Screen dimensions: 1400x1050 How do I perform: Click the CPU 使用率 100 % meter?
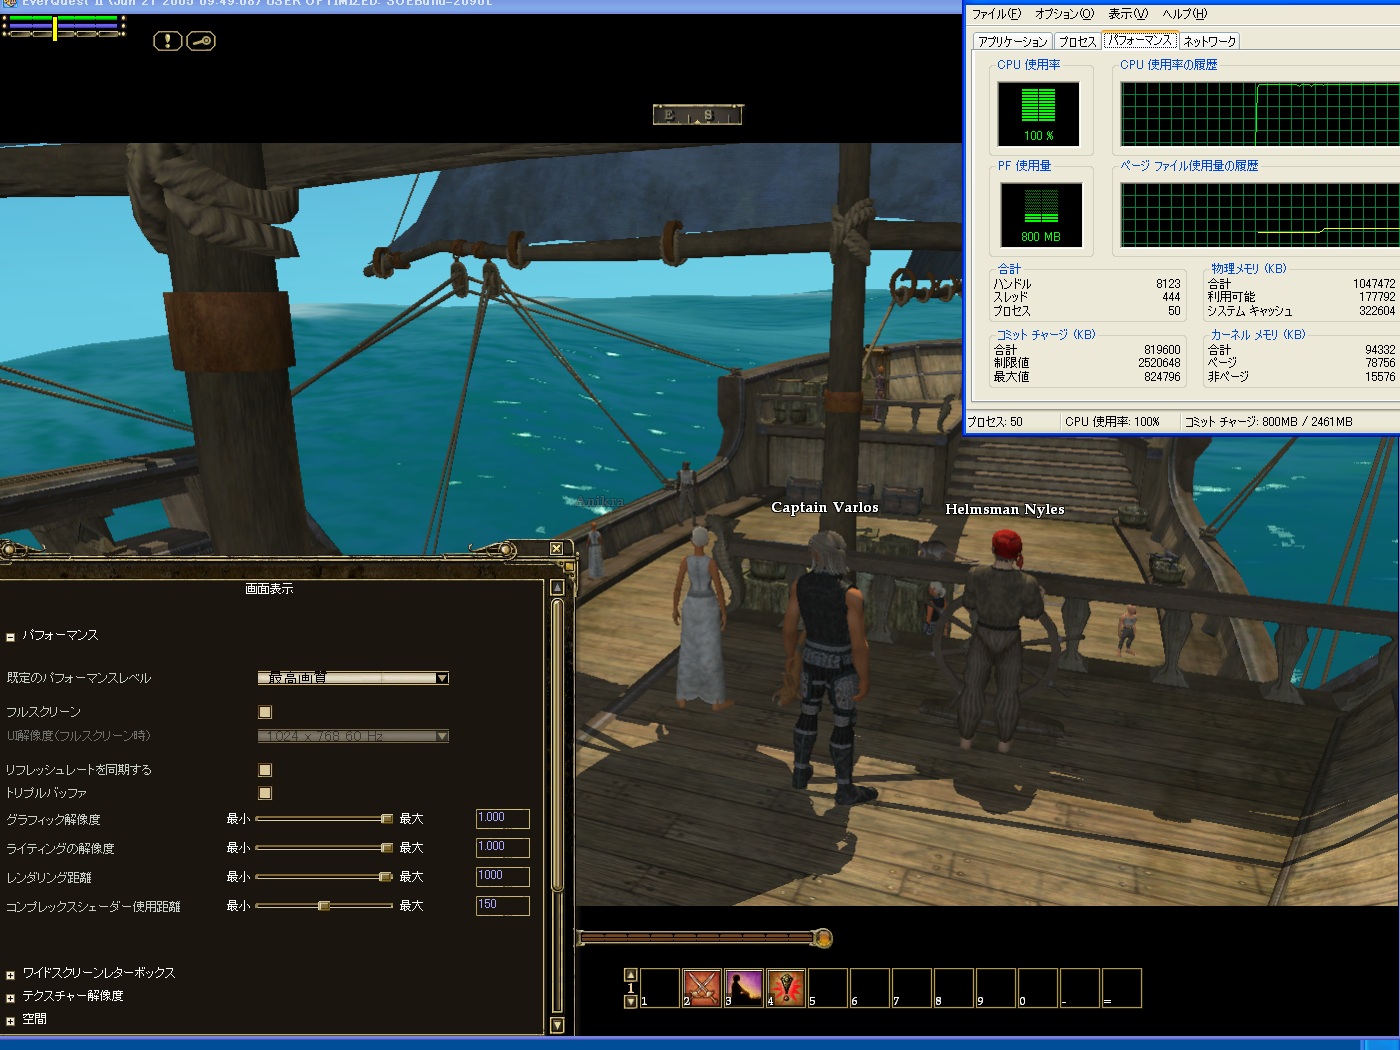click(x=1038, y=114)
